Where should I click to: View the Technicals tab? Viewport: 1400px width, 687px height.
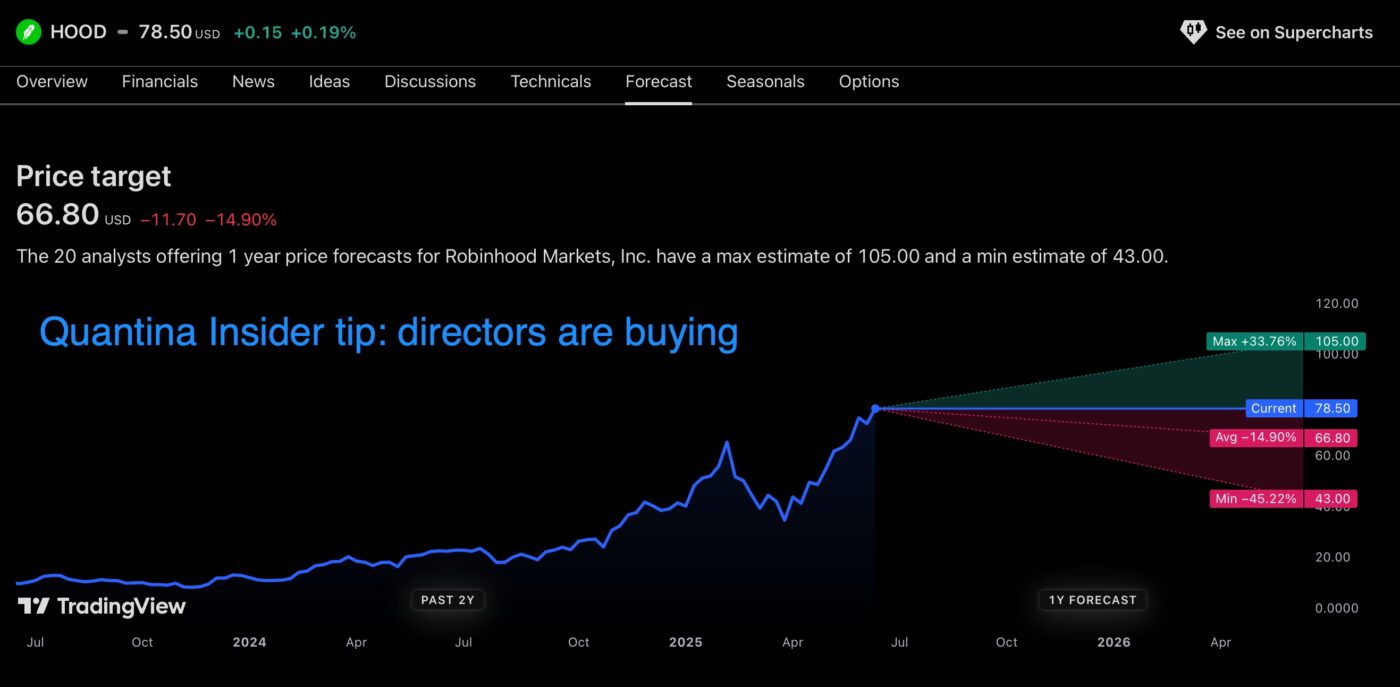(551, 82)
